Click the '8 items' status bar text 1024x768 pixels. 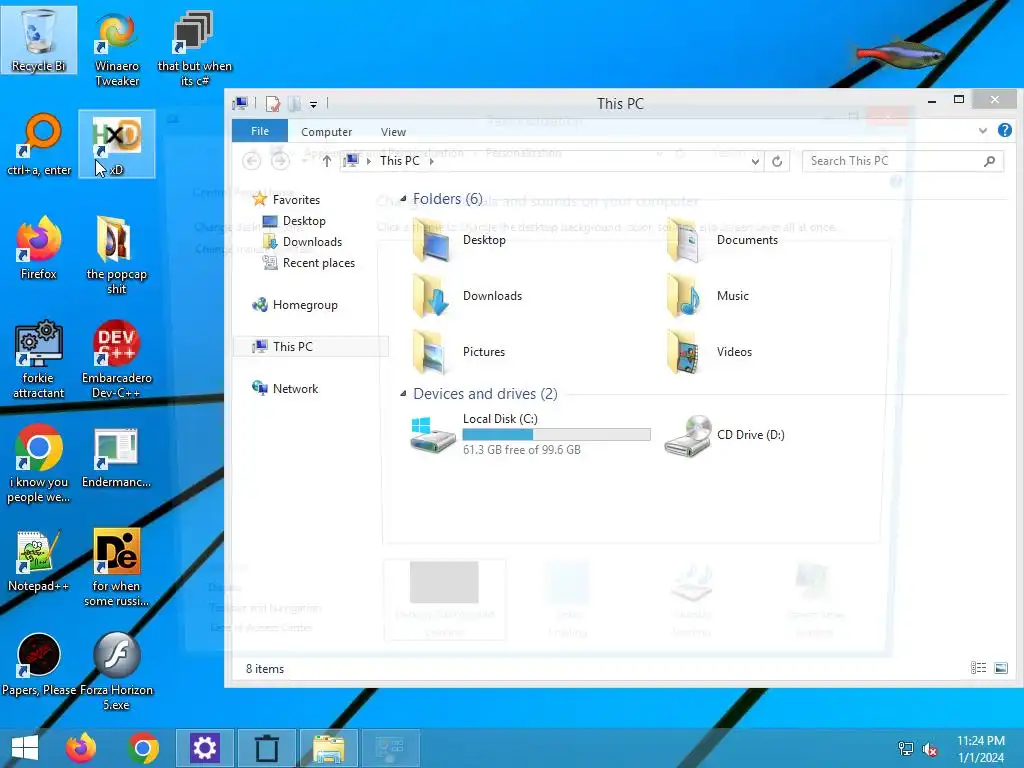[x=264, y=669]
